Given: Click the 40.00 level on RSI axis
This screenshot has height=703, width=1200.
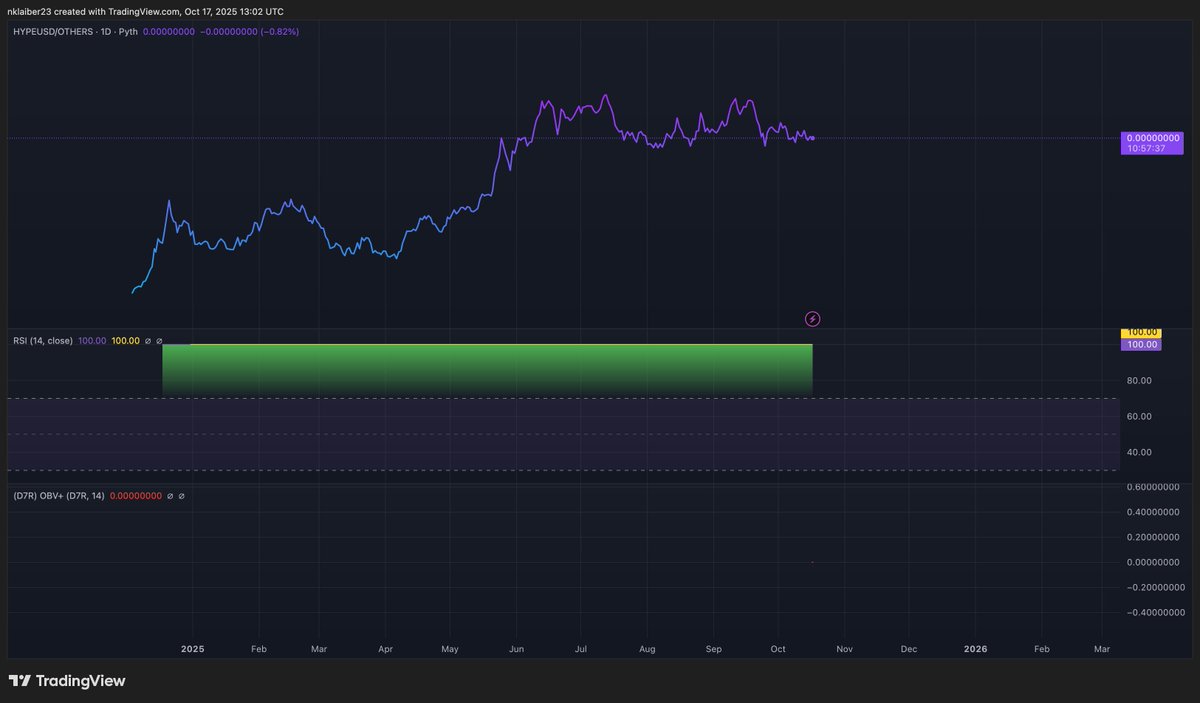Looking at the screenshot, I should point(1139,452).
